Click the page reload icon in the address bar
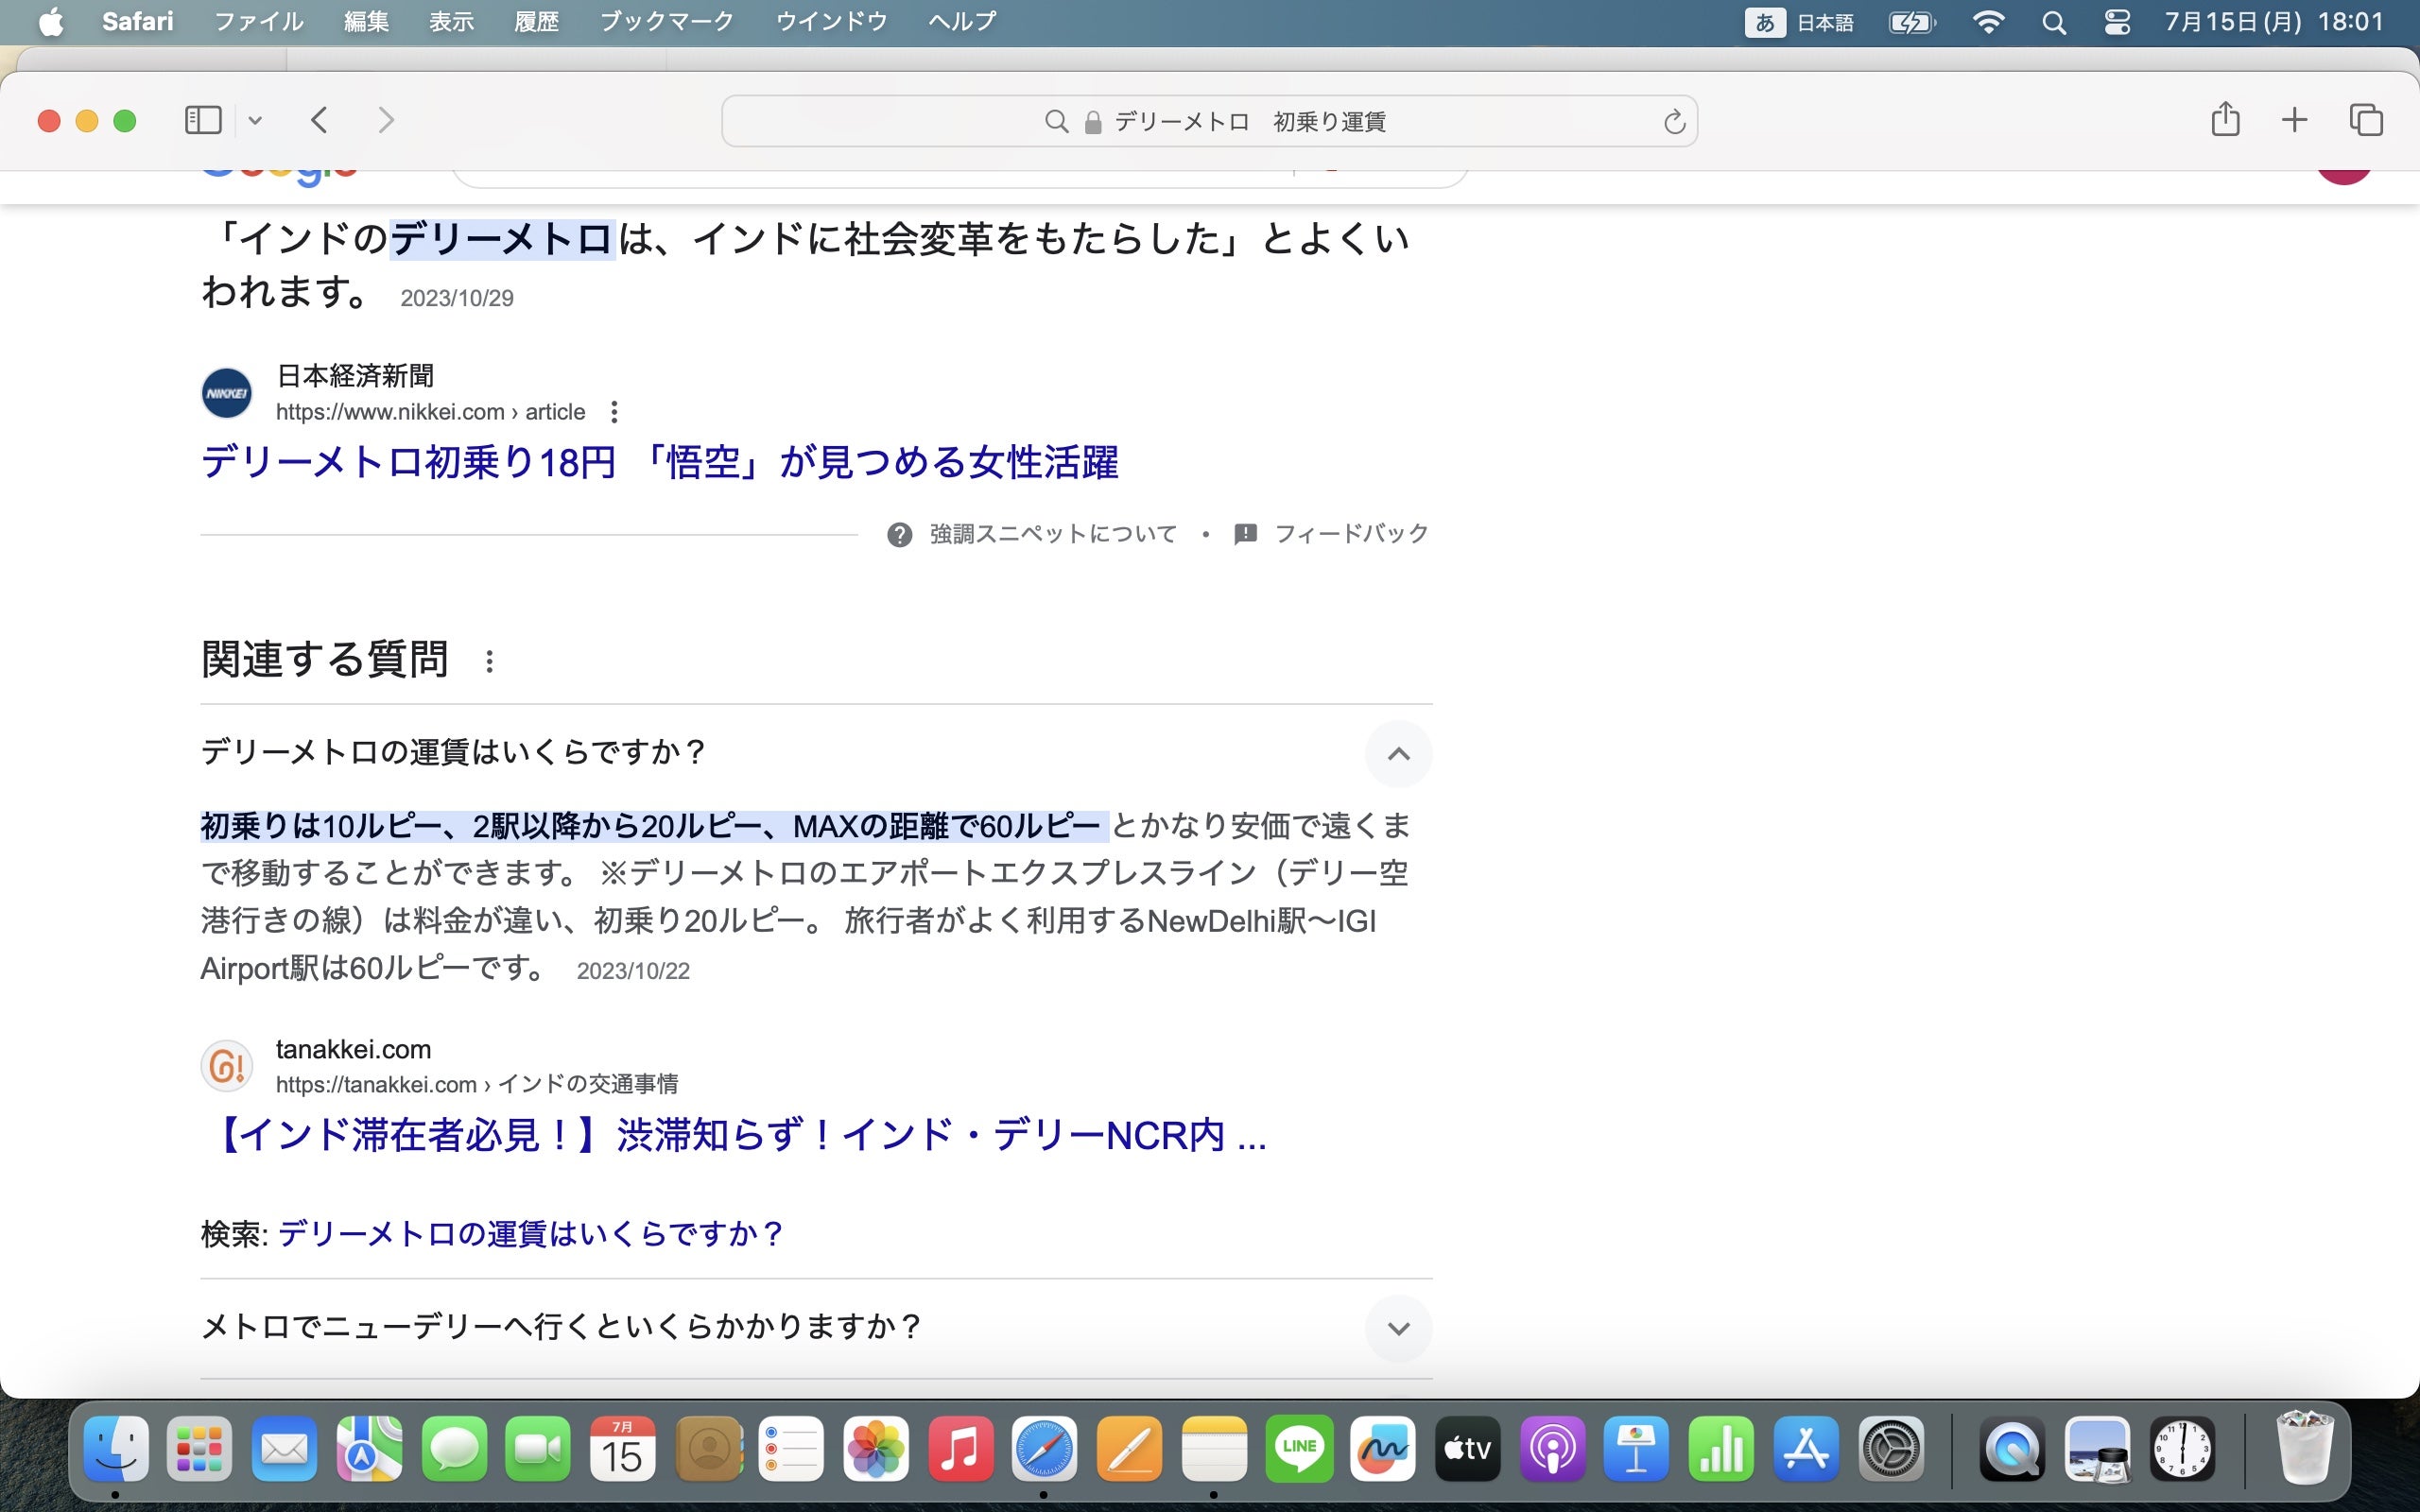2420x1512 pixels. (x=1674, y=122)
